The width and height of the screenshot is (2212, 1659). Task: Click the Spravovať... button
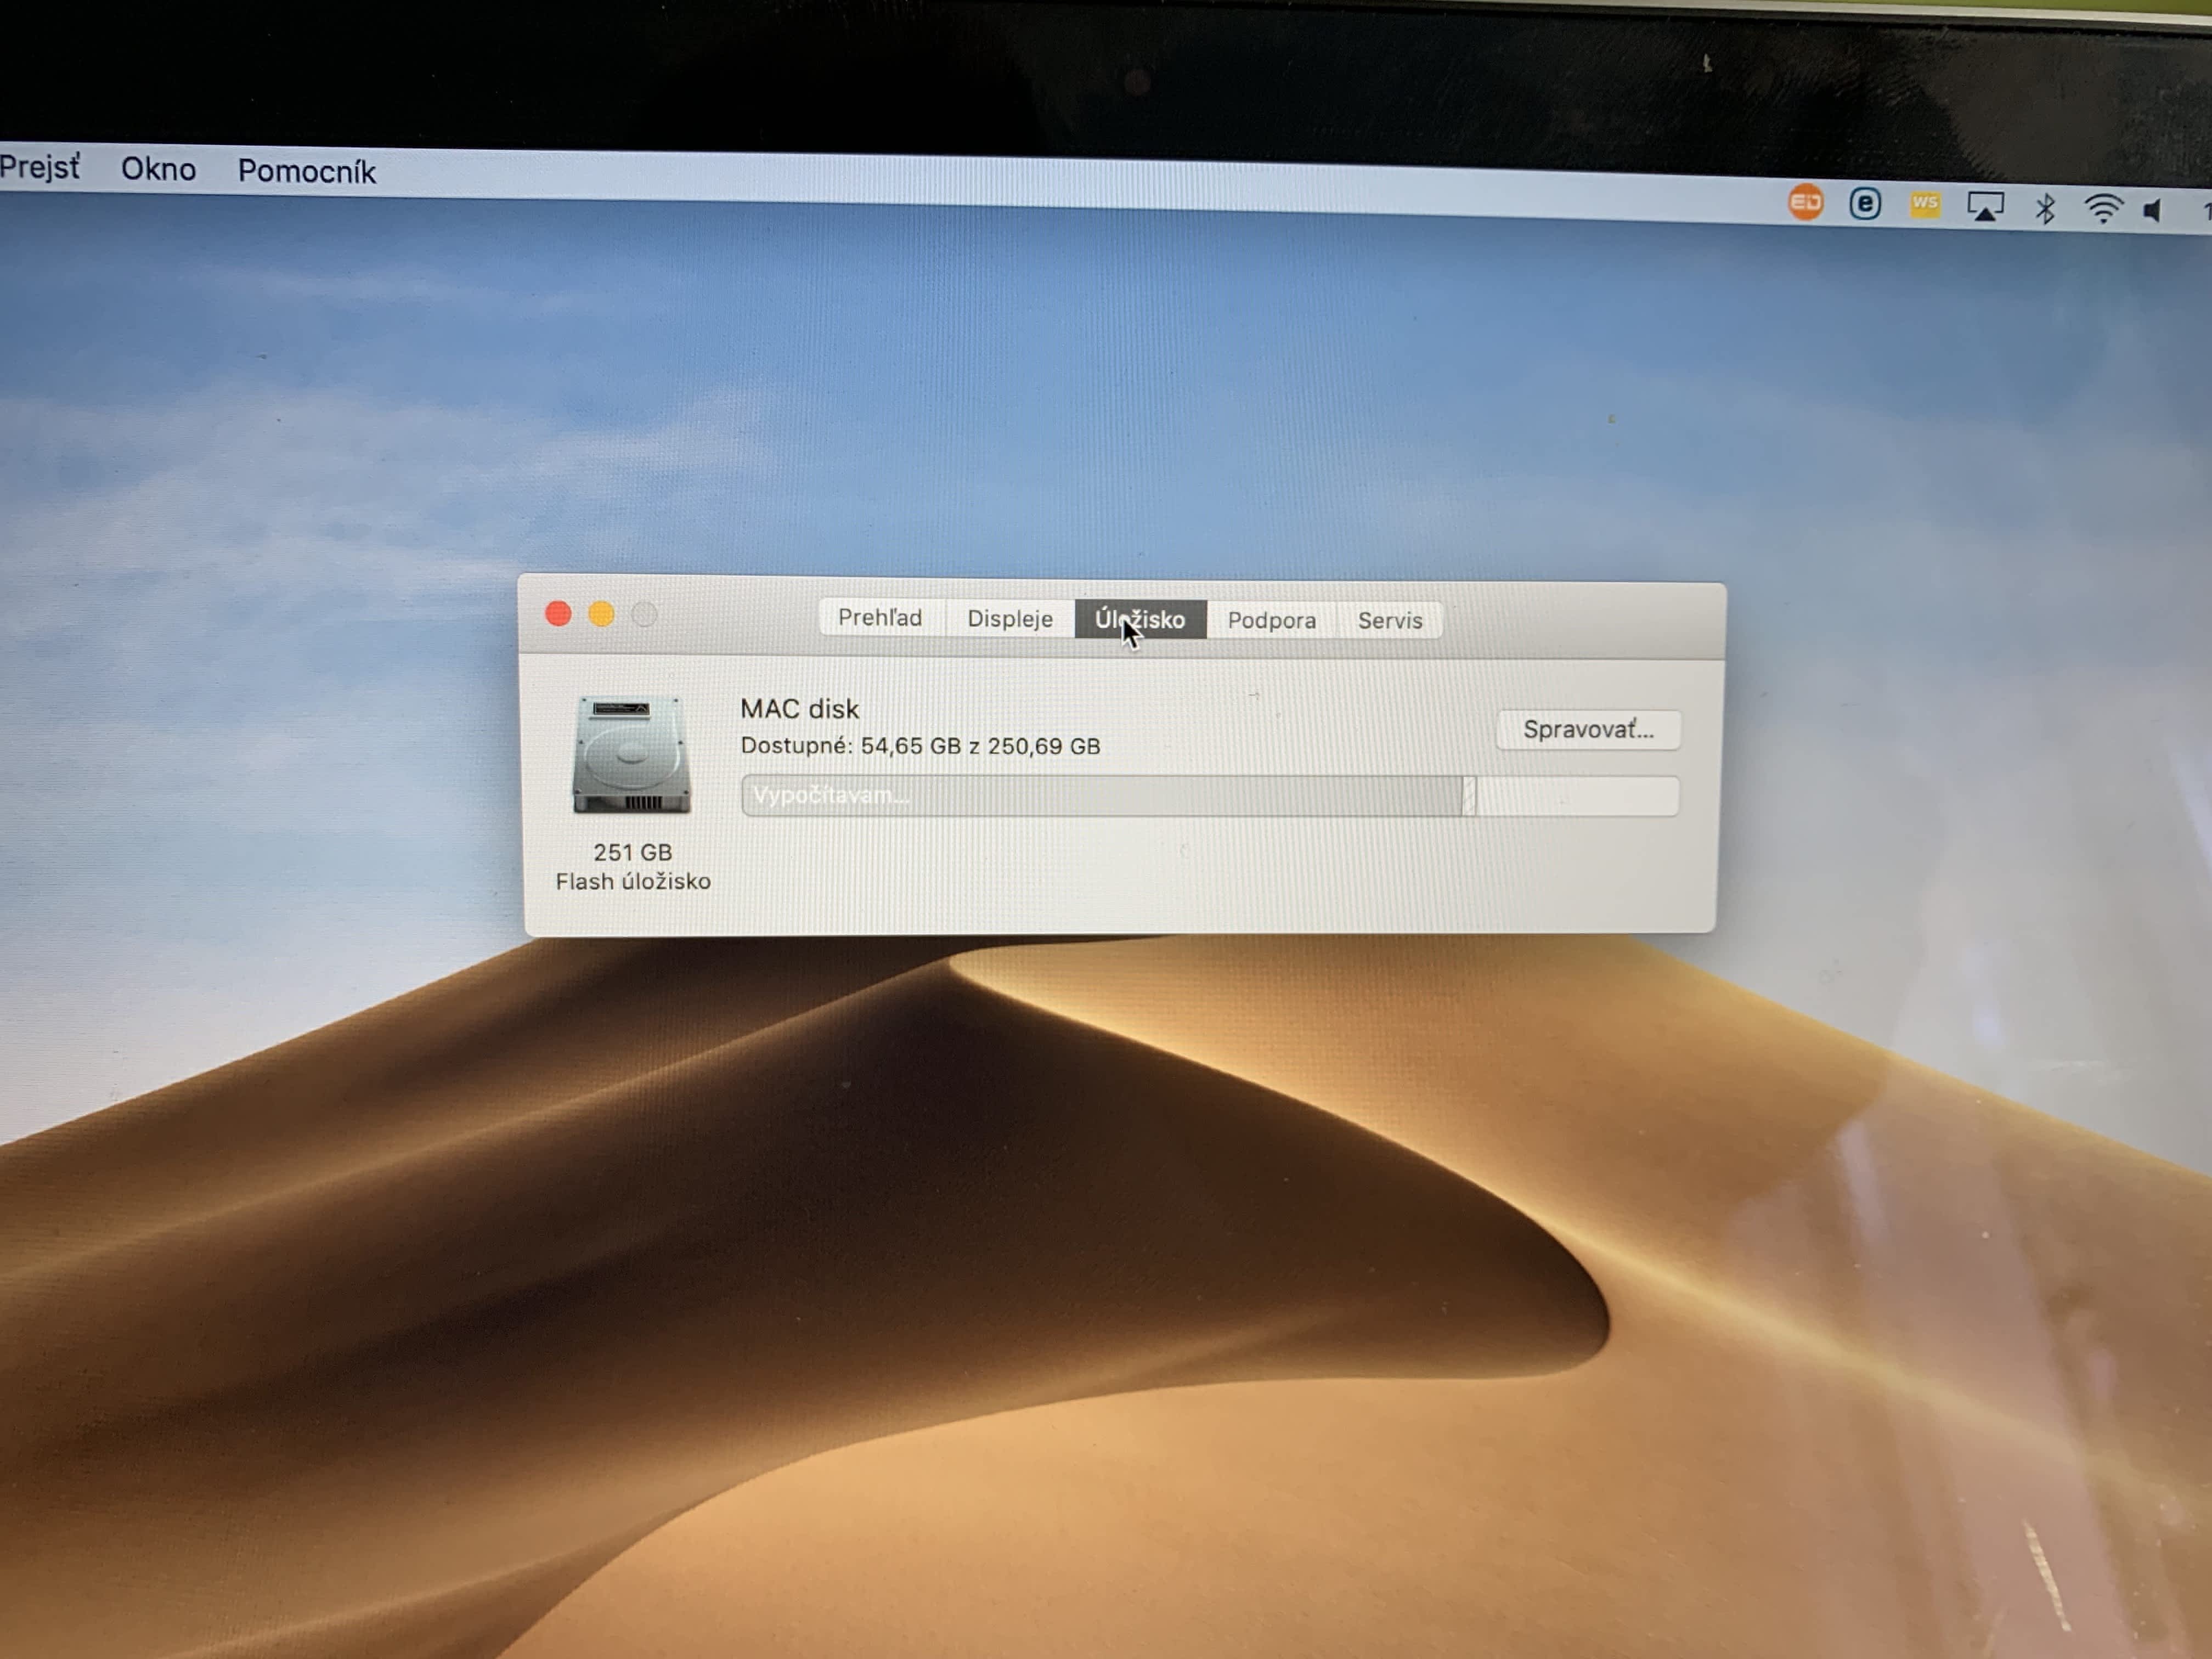[1587, 730]
